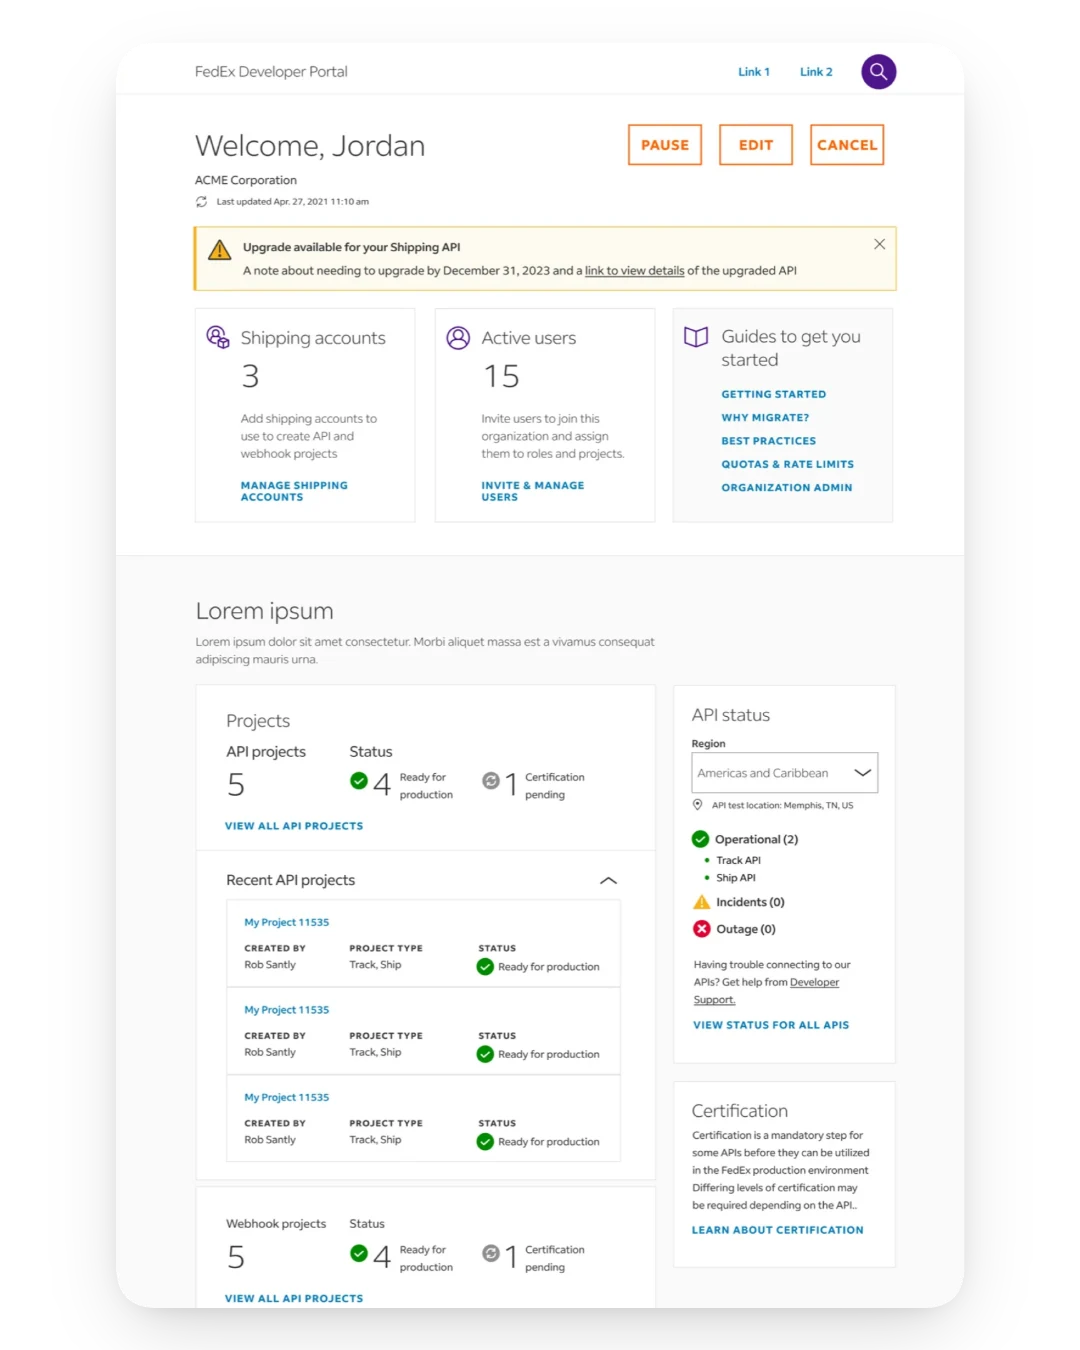Click the Incidents warning icon
Screen dimensions: 1080x1350
pyautogui.click(x=702, y=902)
